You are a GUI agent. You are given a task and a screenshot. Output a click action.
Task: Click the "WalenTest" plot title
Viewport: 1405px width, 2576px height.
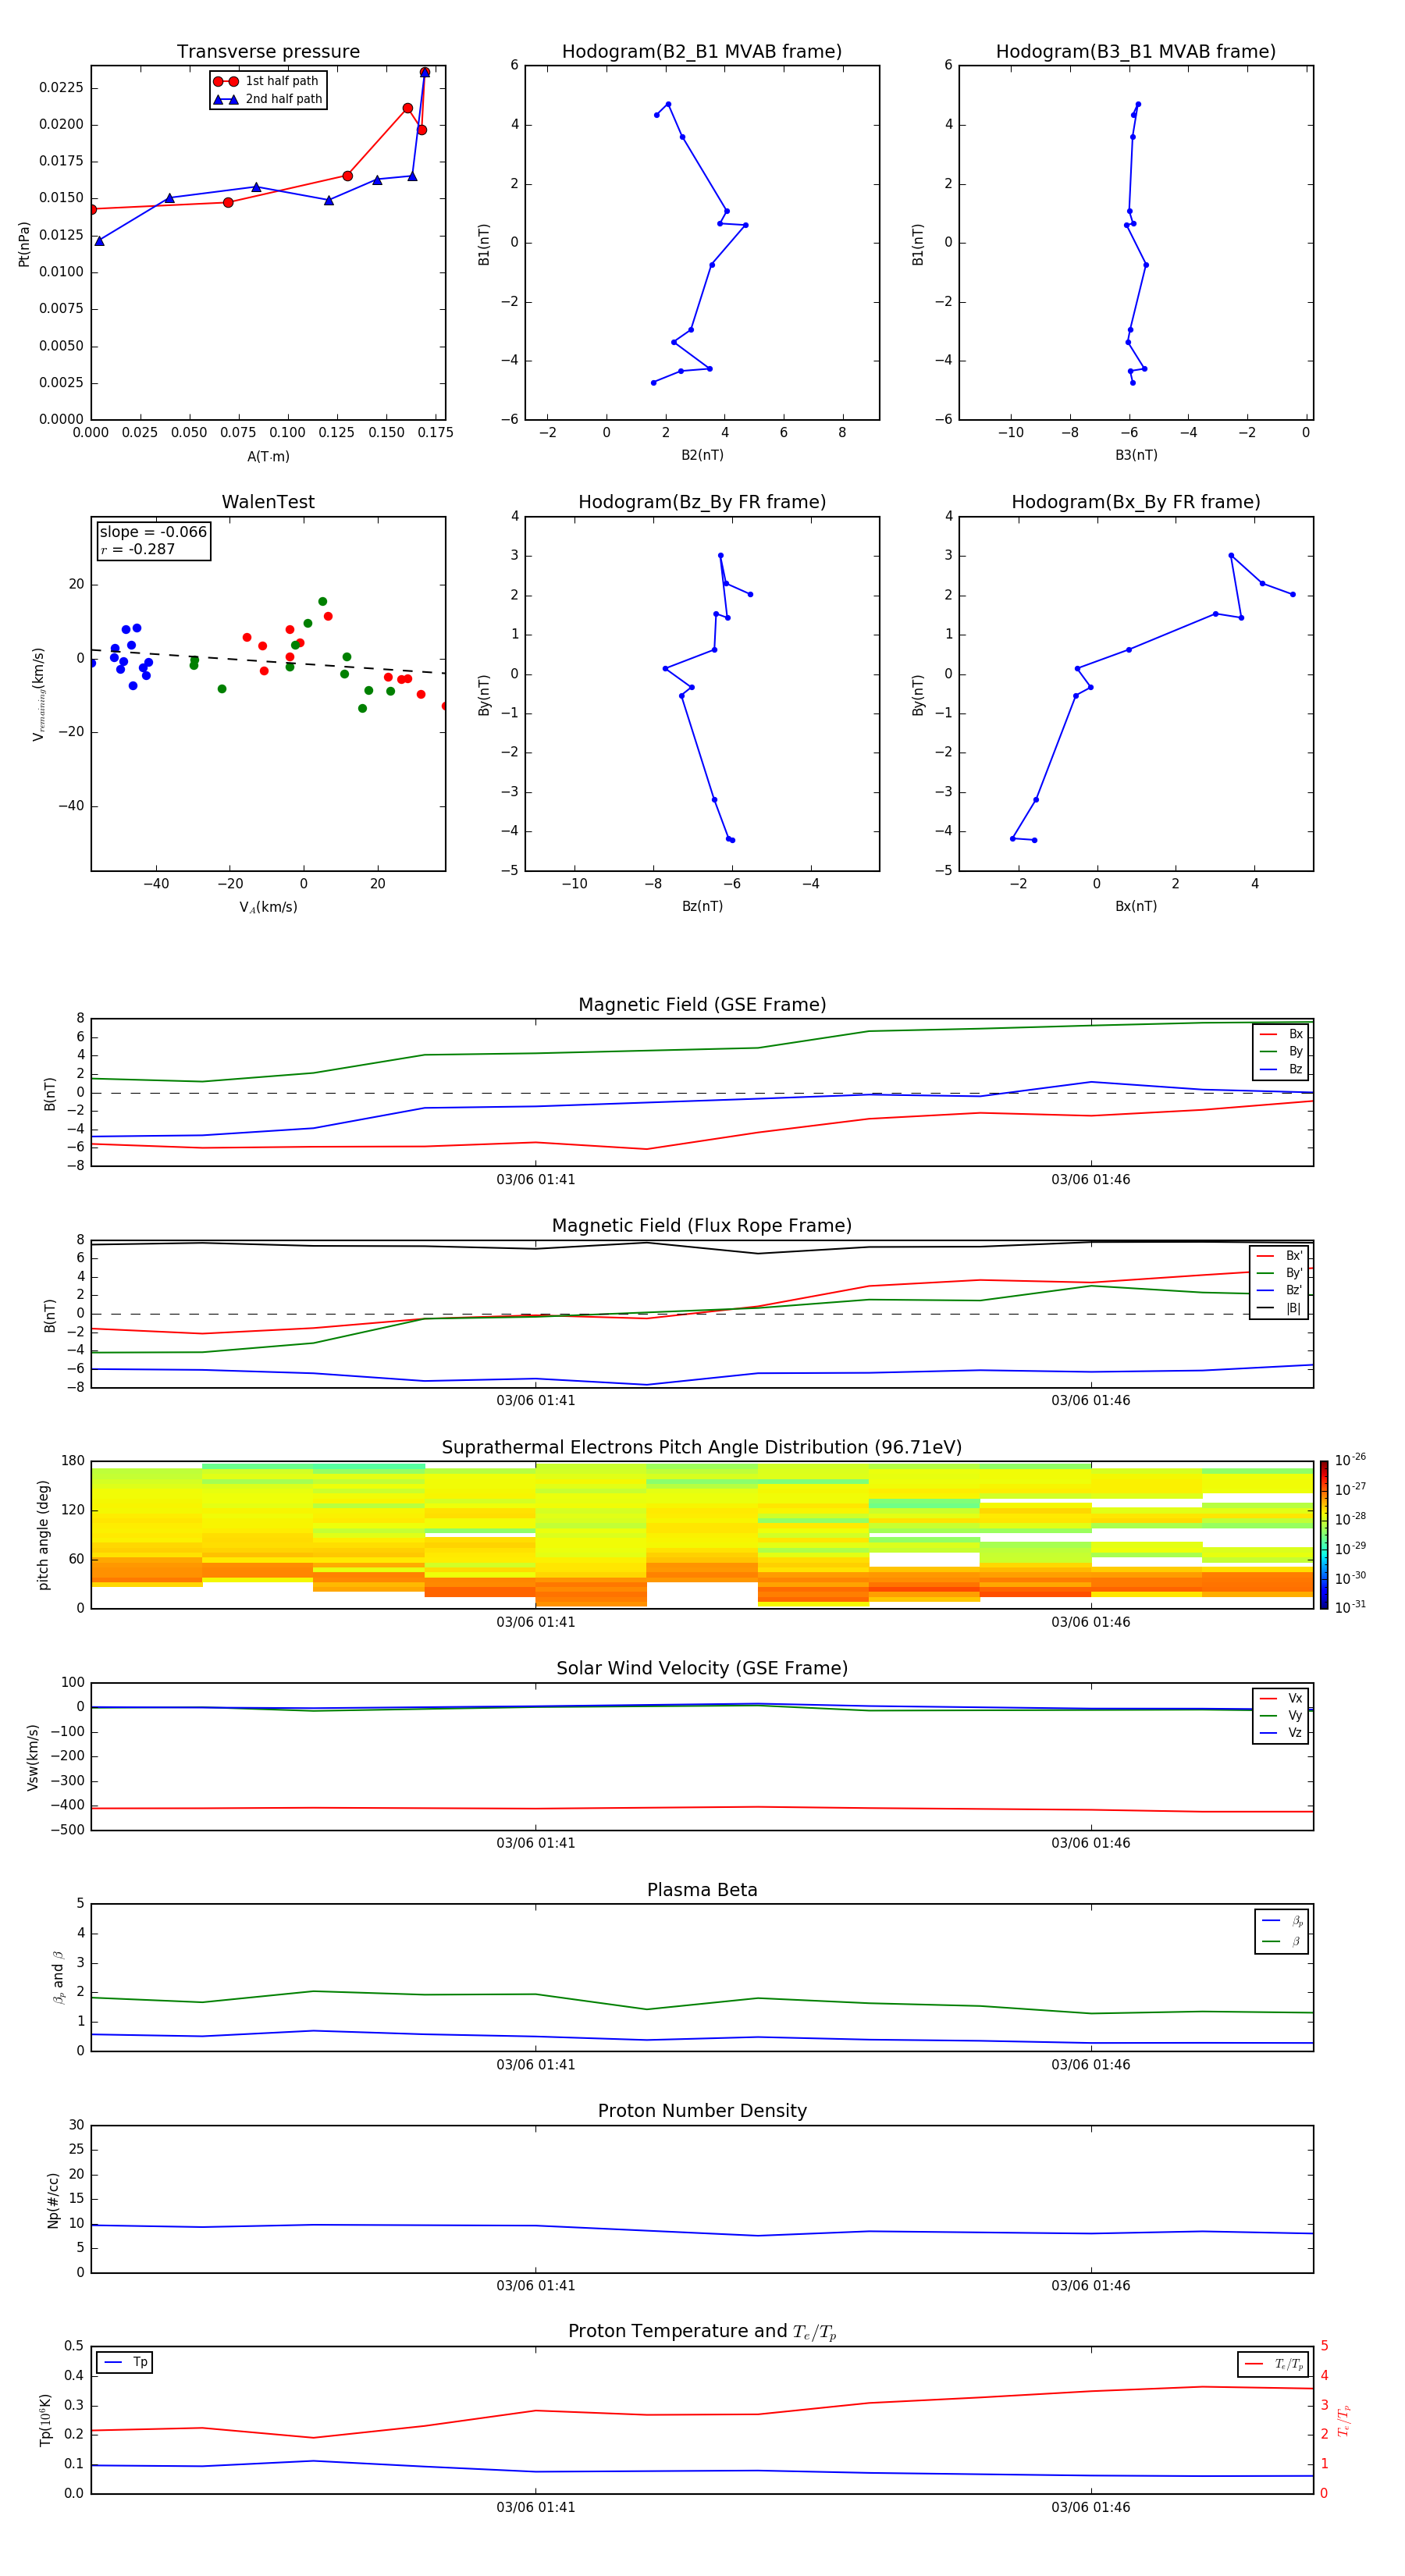coord(268,502)
